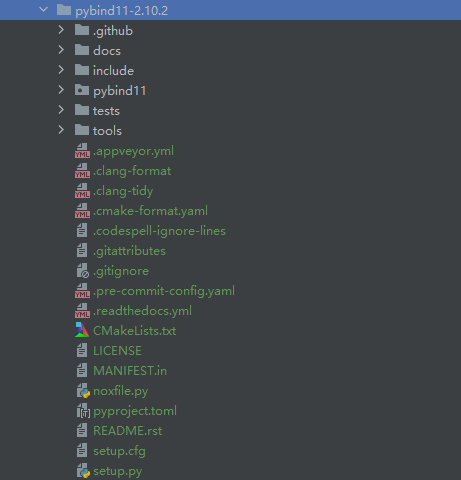Expand the tests folder chevron
The image size is (461, 480).
click(x=61, y=110)
